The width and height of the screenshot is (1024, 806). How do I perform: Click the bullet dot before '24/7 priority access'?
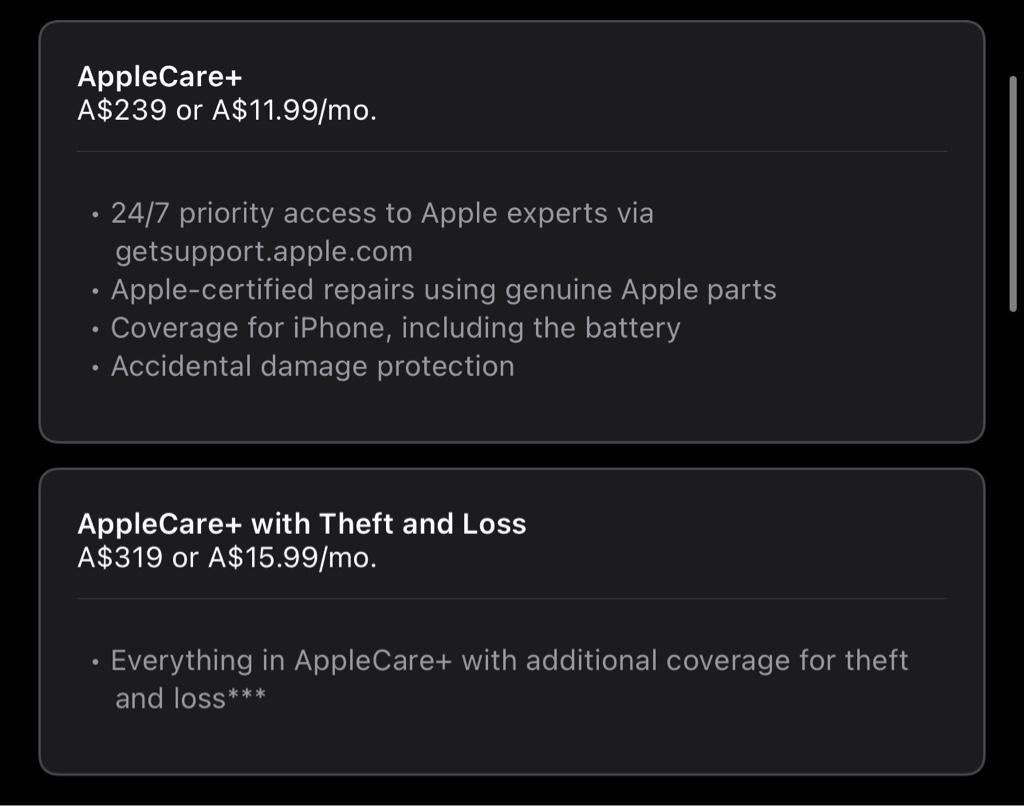pos(96,216)
